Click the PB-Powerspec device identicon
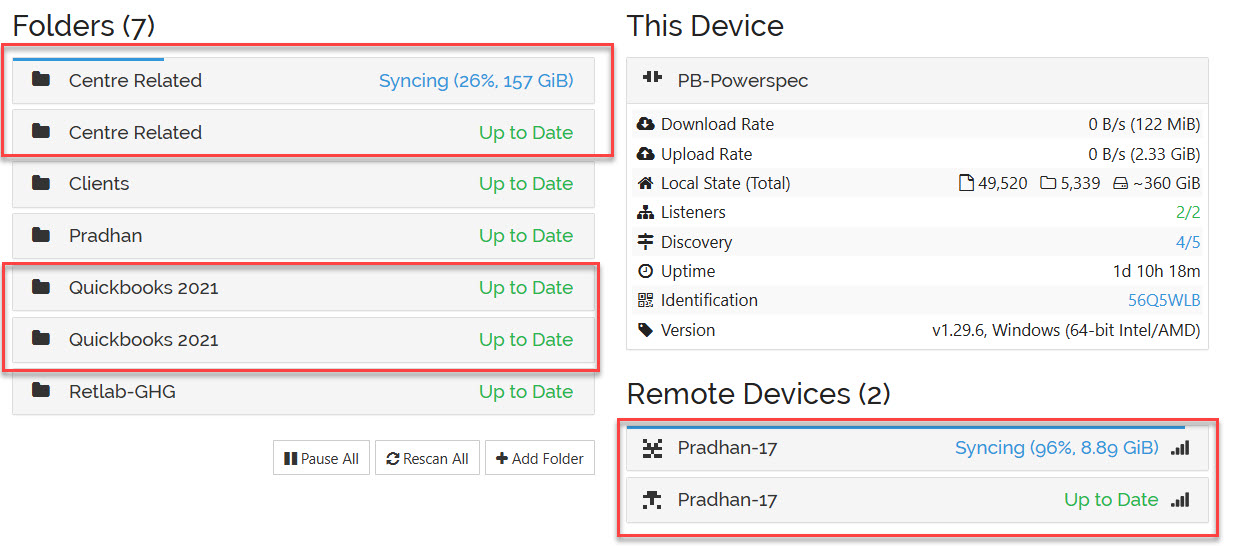The height and width of the screenshot is (546, 1246). 652,78
